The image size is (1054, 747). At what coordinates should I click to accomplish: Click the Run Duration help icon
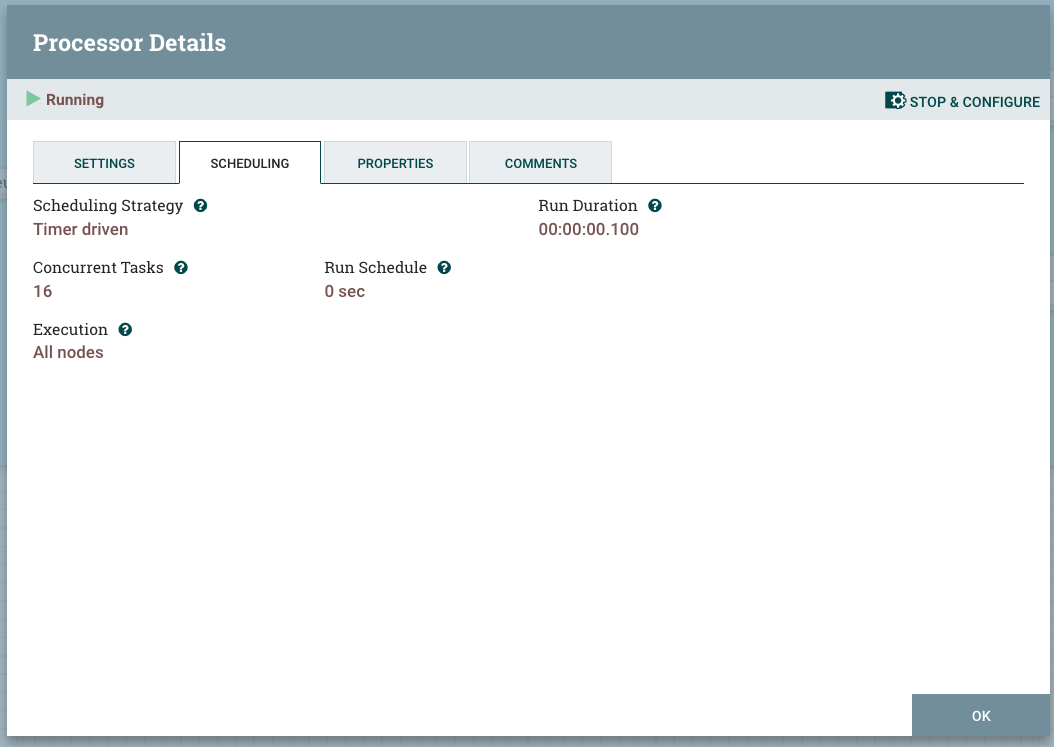pos(655,206)
